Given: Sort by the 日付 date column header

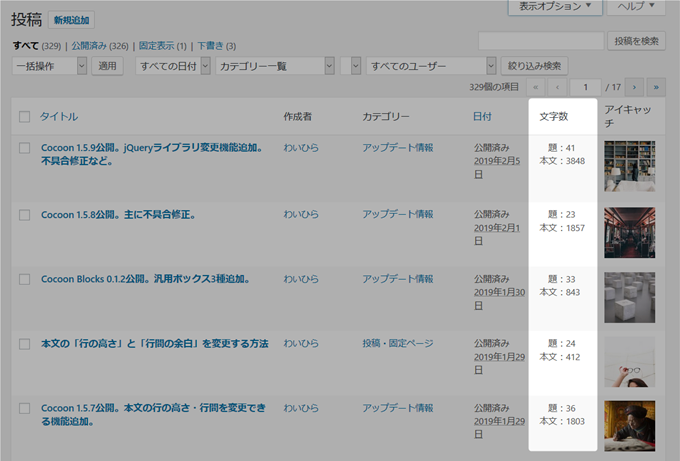Looking at the screenshot, I should coord(482,117).
